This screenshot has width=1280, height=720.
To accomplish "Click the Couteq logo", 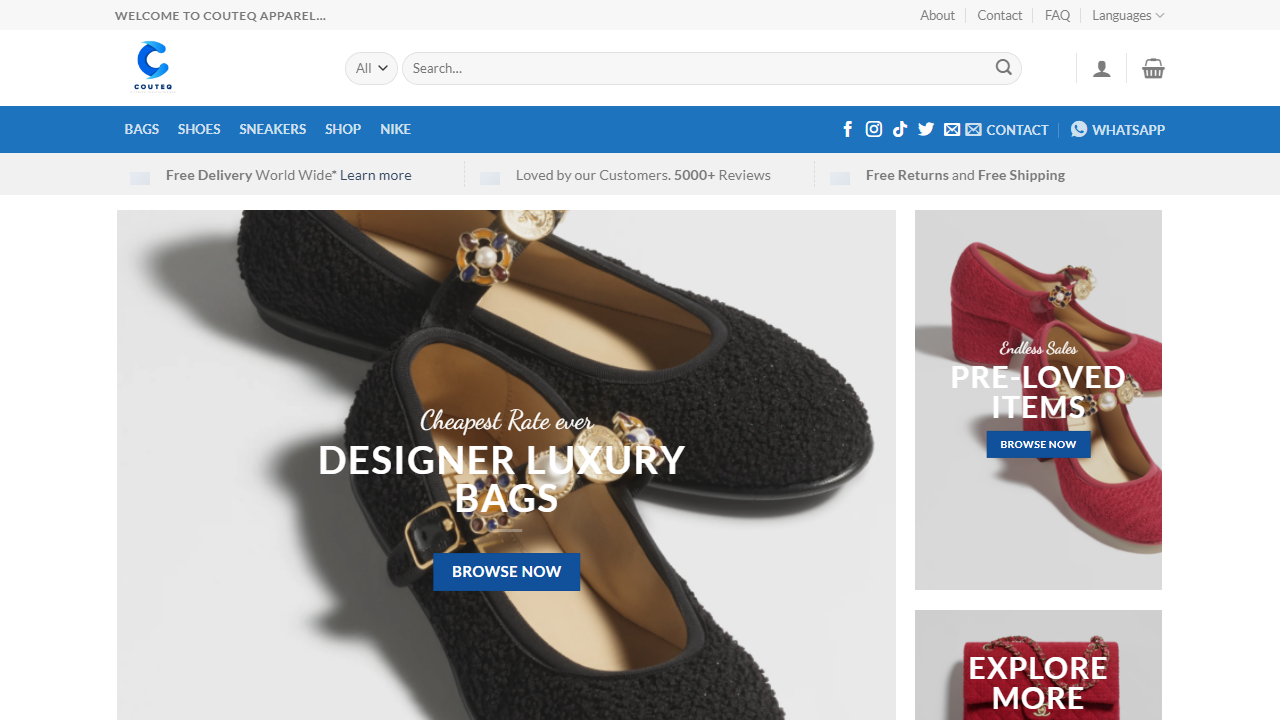I will [x=153, y=66].
